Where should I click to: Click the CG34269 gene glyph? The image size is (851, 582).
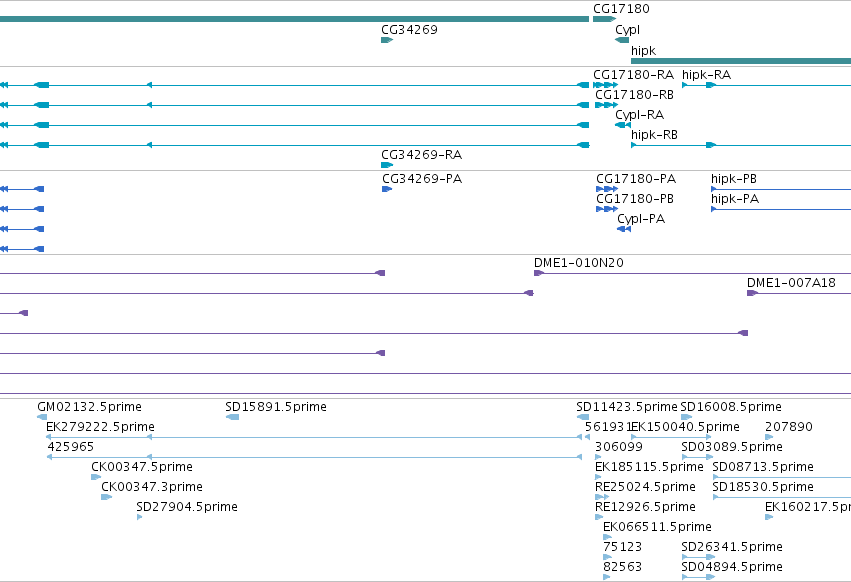(x=387, y=40)
